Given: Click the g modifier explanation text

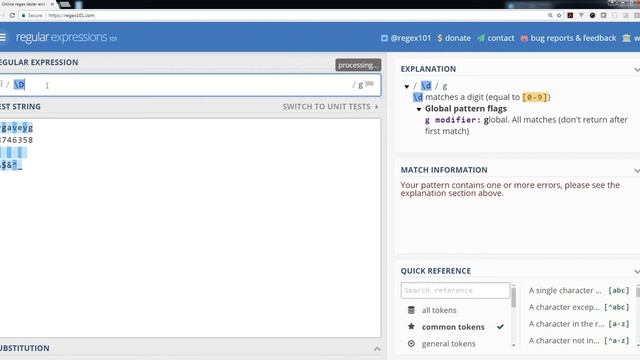Looking at the screenshot, I should [x=526, y=125].
